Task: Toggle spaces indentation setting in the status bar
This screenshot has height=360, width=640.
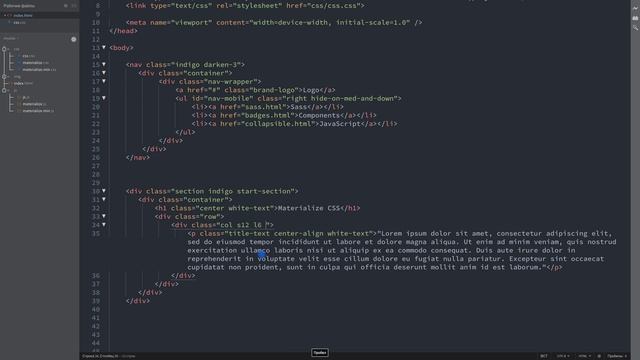Action: tap(617, 356)
